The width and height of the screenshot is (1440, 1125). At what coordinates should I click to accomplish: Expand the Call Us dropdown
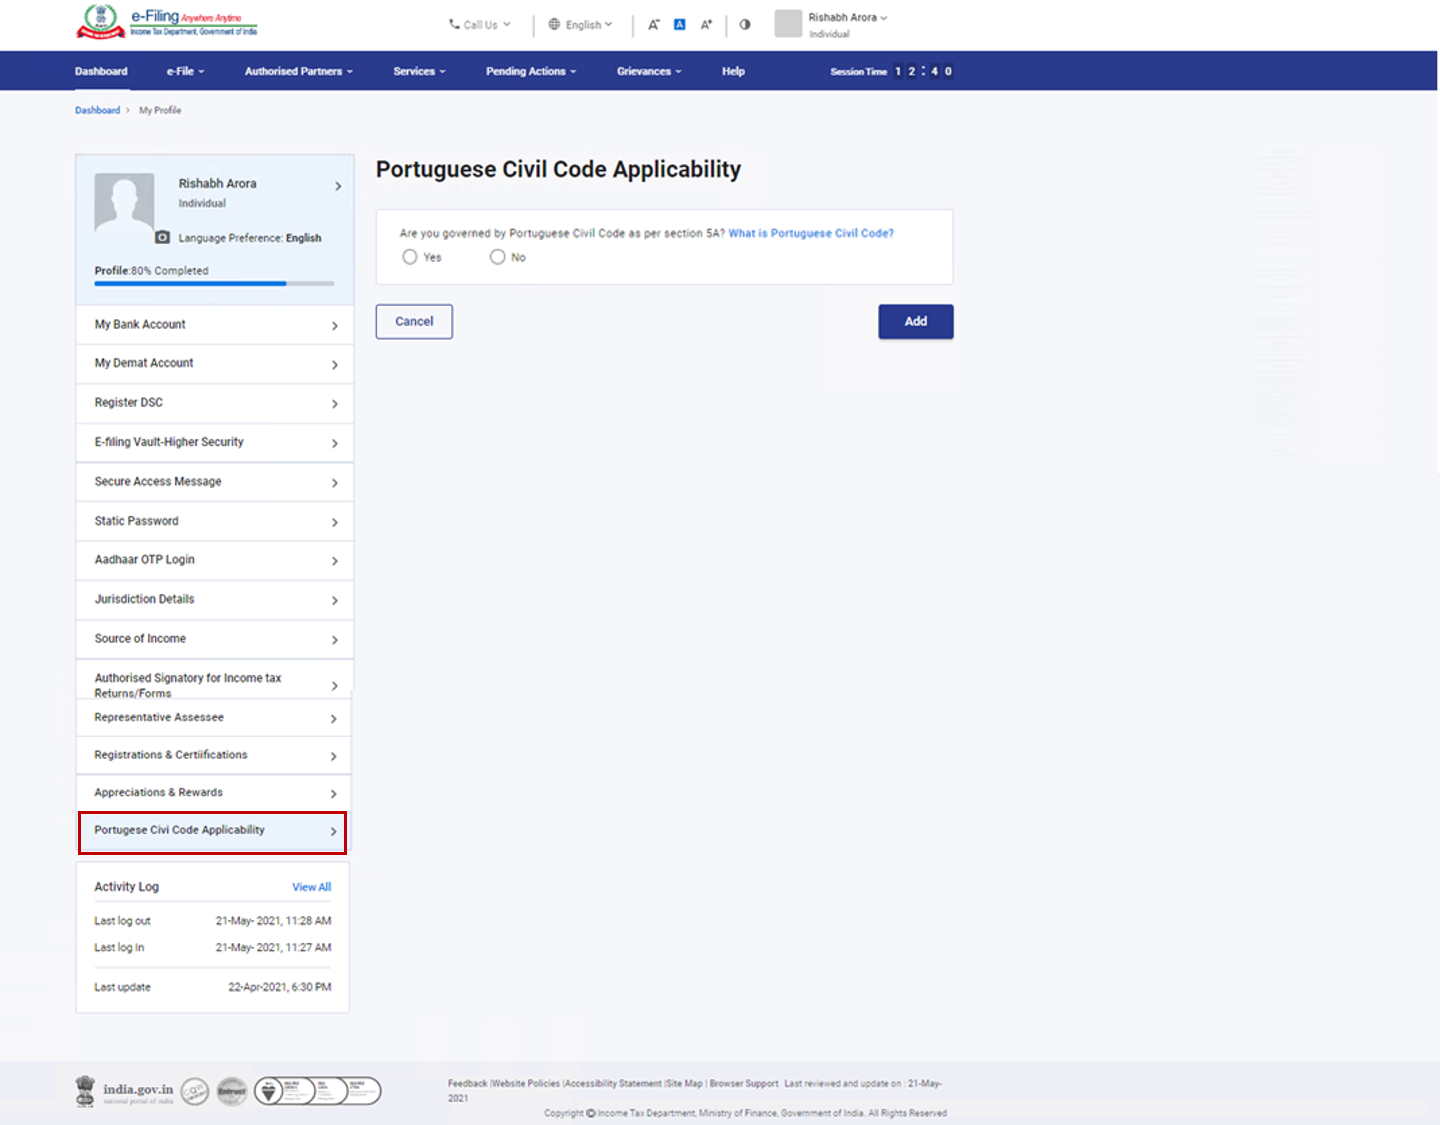(480, 25)
